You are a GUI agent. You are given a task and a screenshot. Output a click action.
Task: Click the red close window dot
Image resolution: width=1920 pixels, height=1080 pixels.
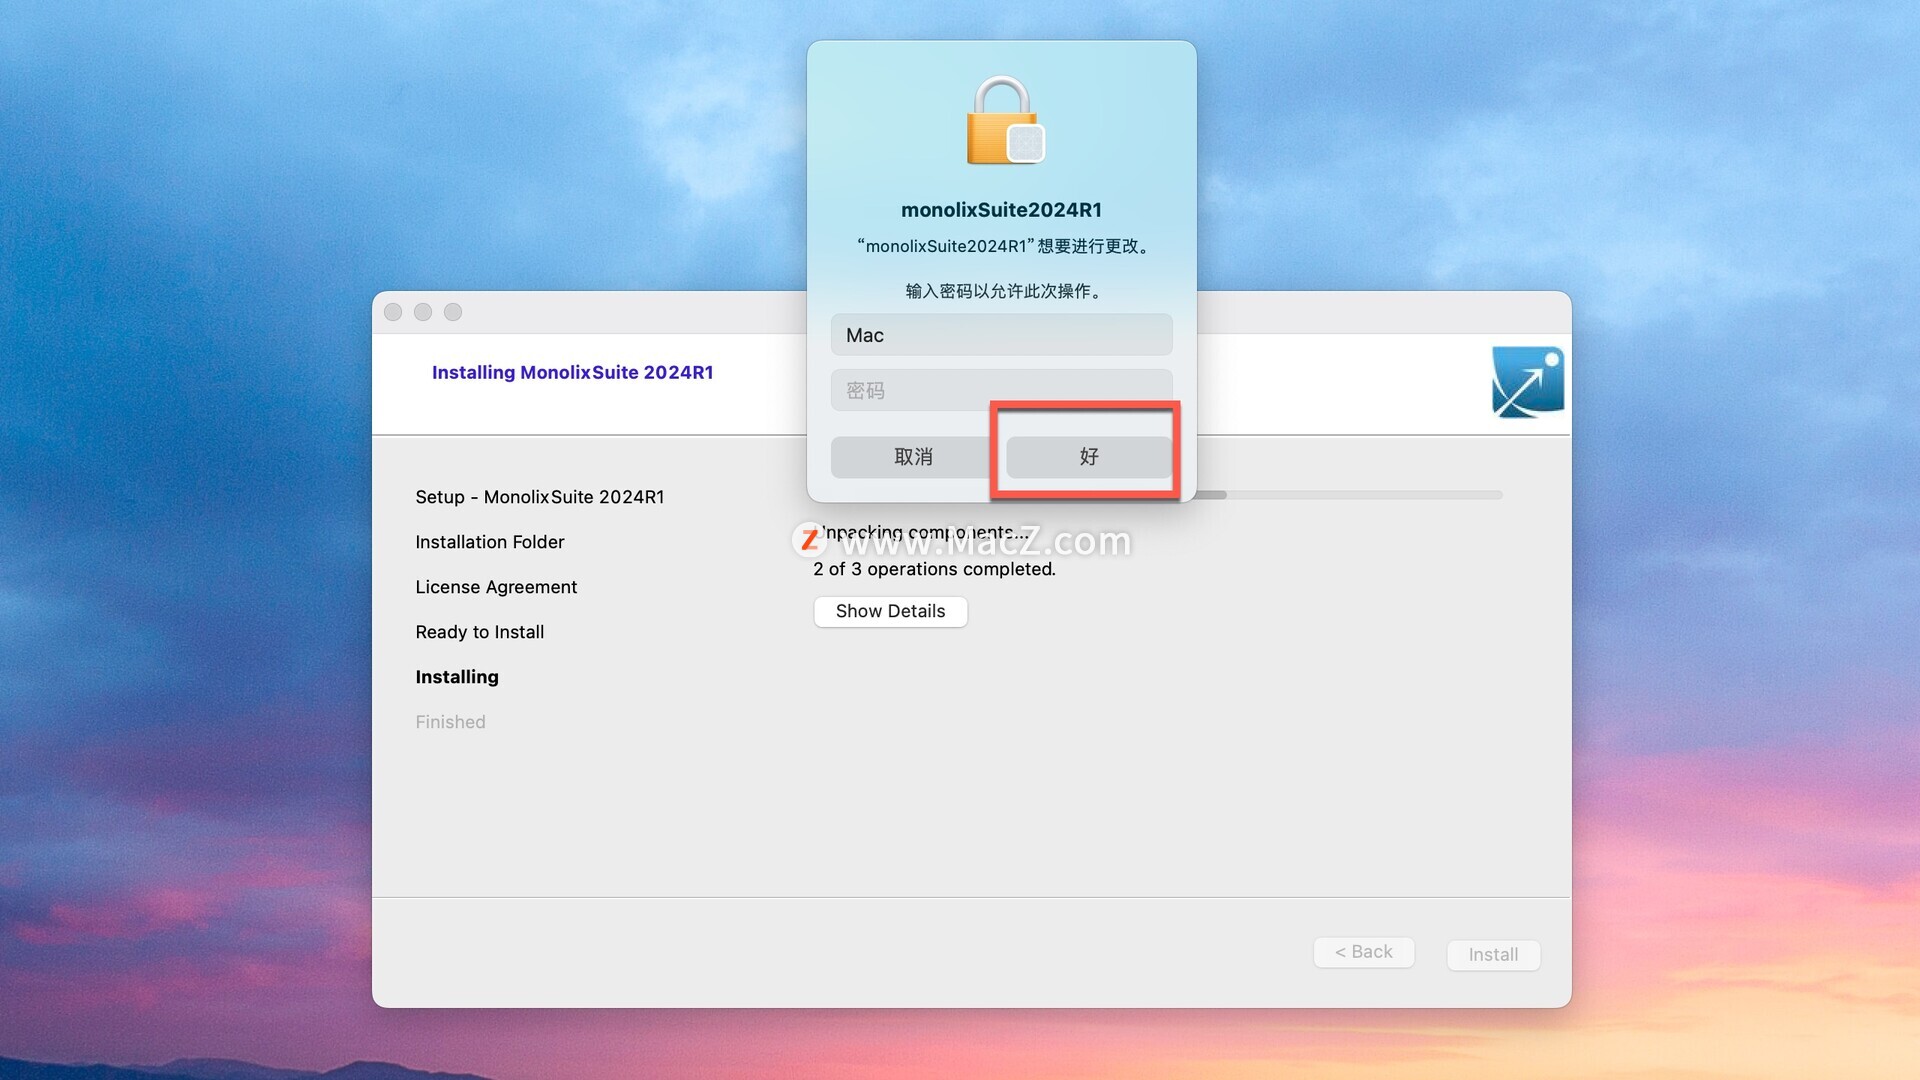coord(393,312)
